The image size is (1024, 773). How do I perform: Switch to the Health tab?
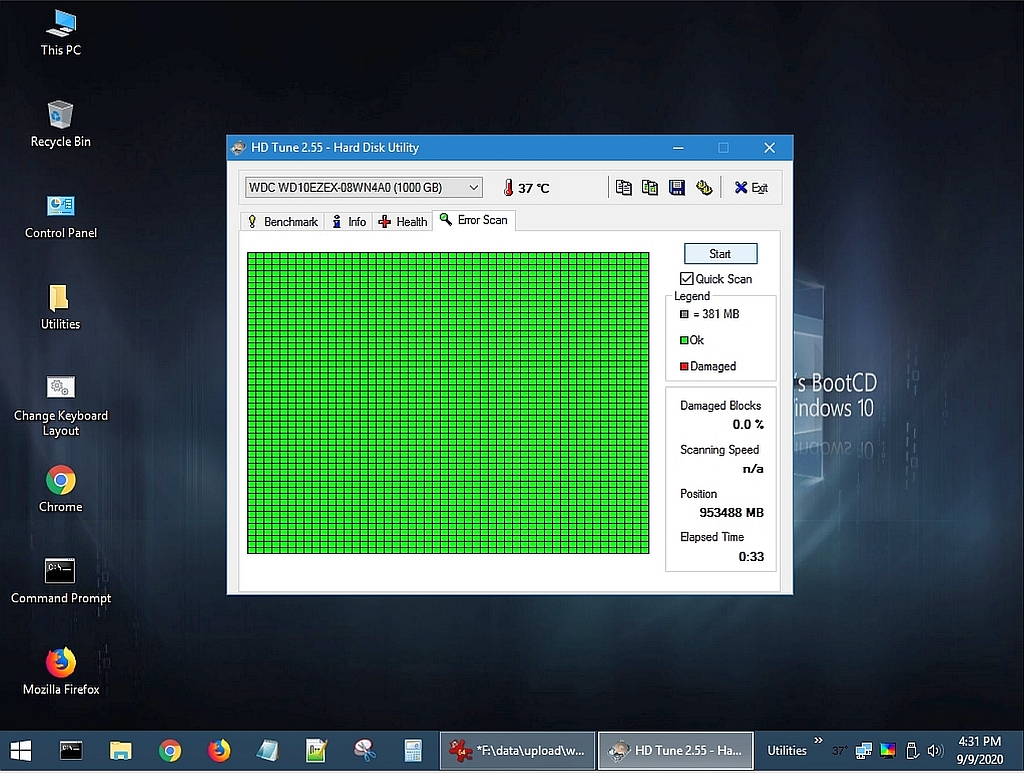pyautogui.click(x=403, y=222)
